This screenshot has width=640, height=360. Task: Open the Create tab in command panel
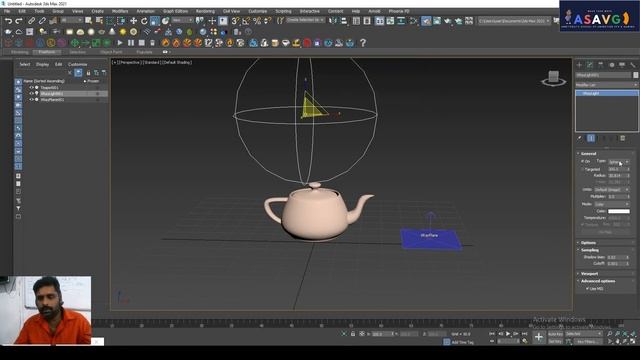[x=579, y=64]
